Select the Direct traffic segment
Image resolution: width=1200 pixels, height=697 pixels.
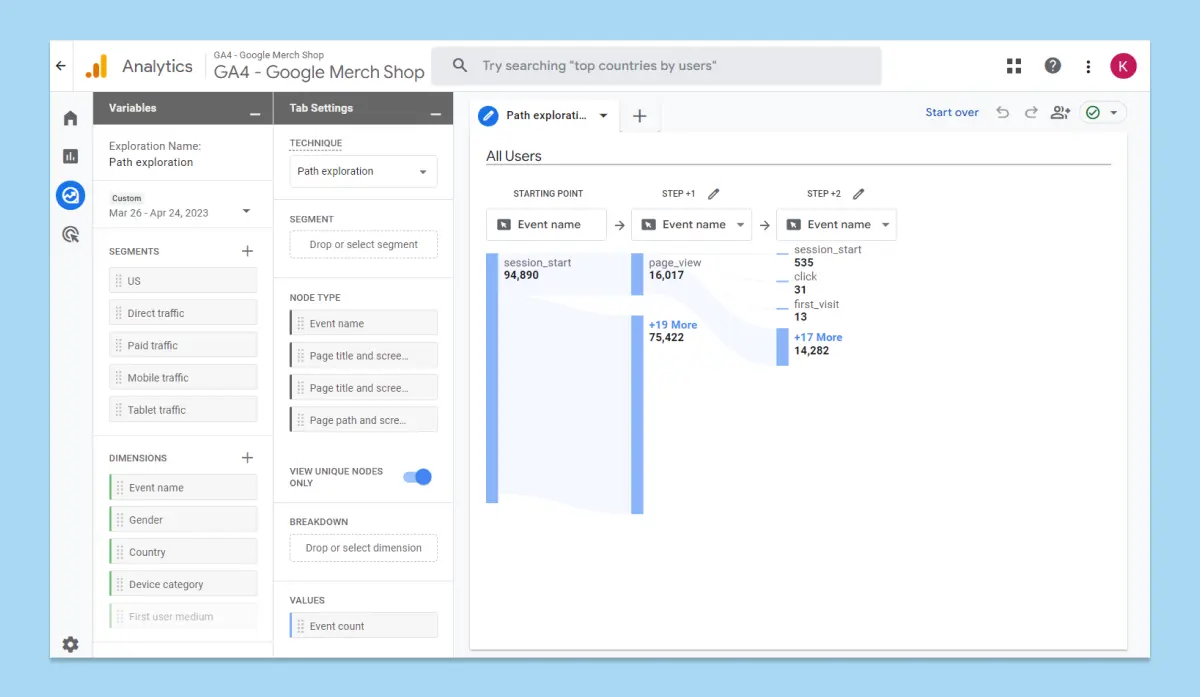coord(183,313)
